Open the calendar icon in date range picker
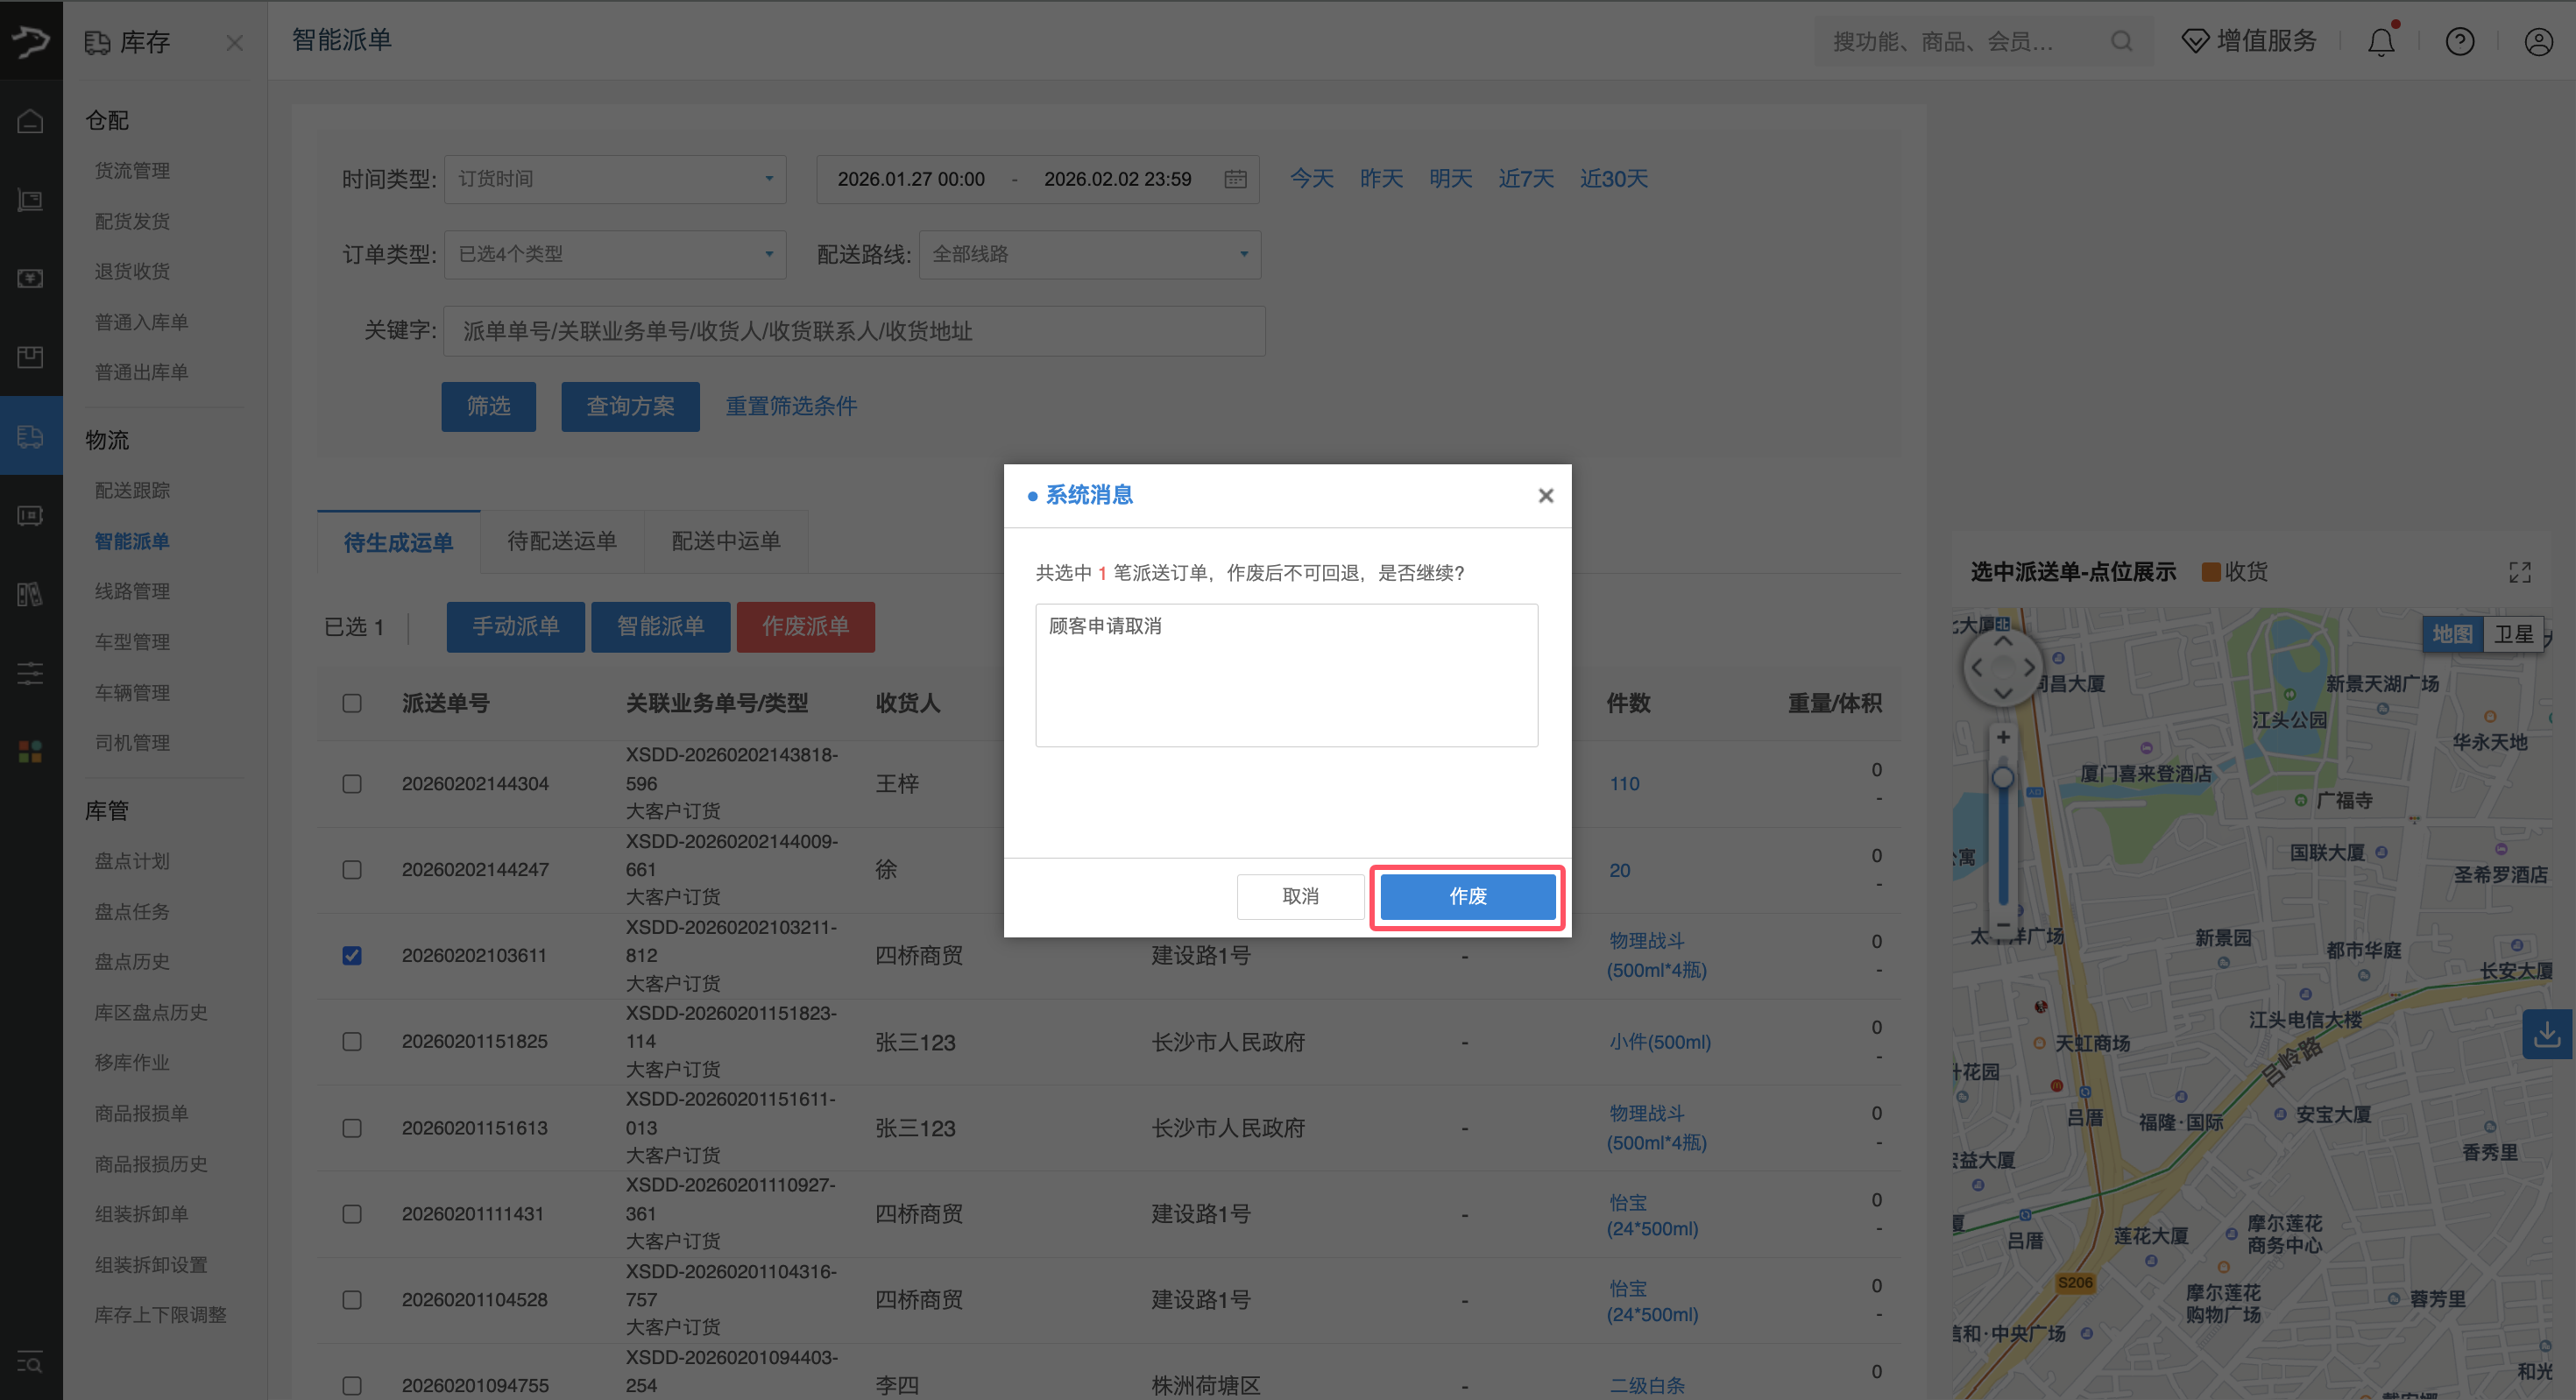Screen dimensions: 2576x1400 [x=1236, y=178]
